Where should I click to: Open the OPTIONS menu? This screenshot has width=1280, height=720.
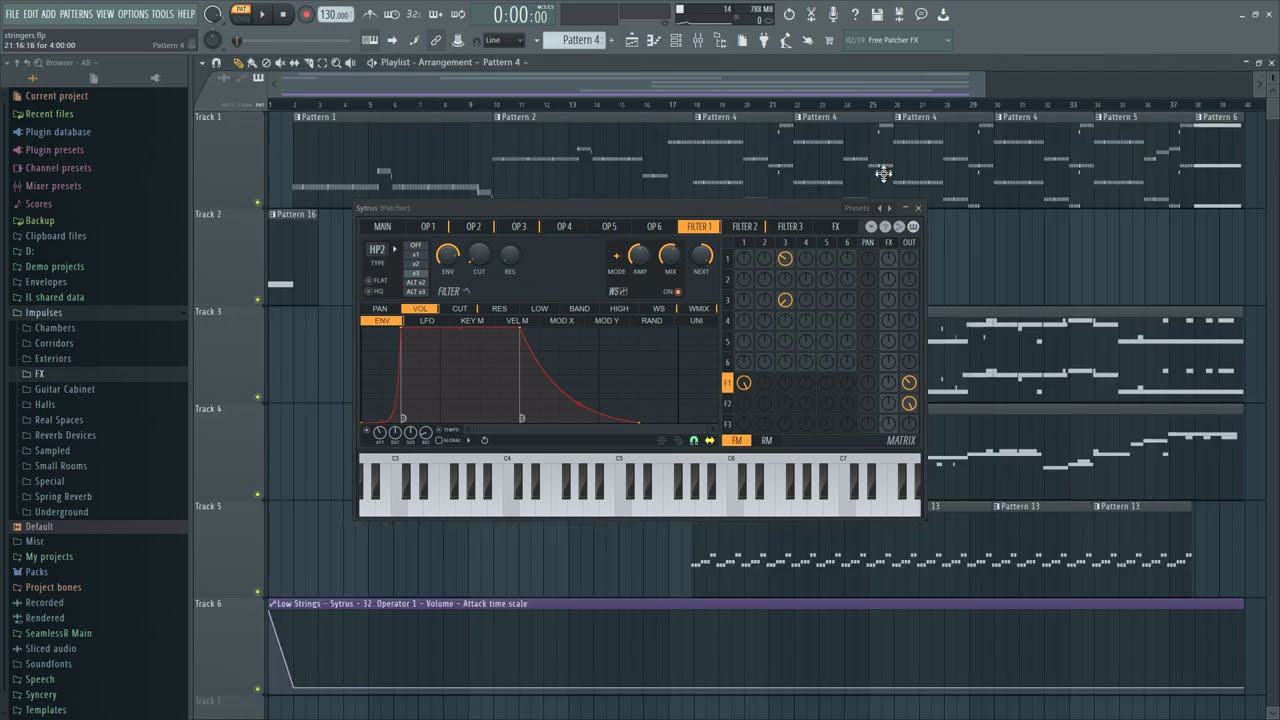[x=133, y=14]
